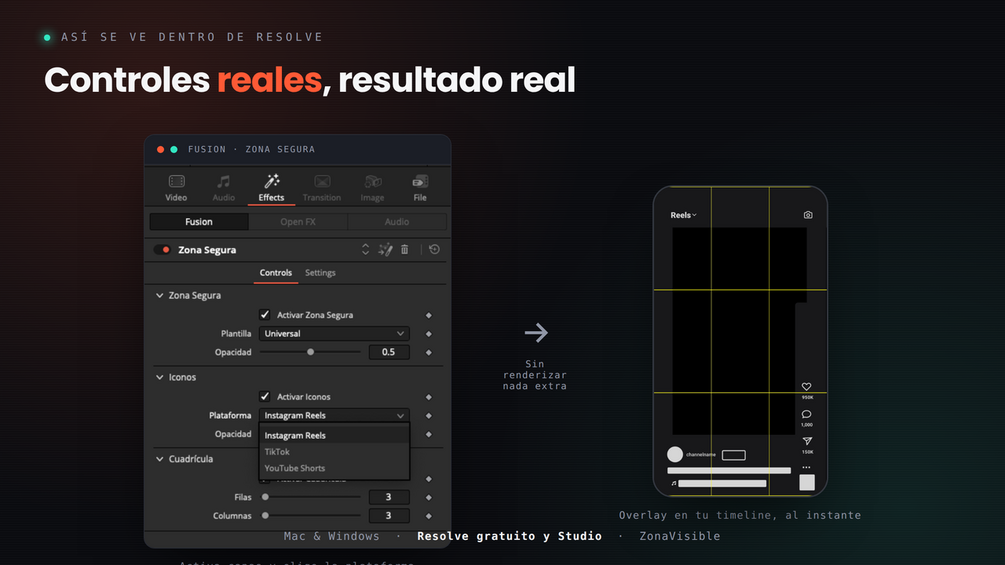Image resolution: width=1005 pixels, height=565 pixels.
Task: Toggle keyframe diamond for Zona Segura Opacidad
Action: 429,352
